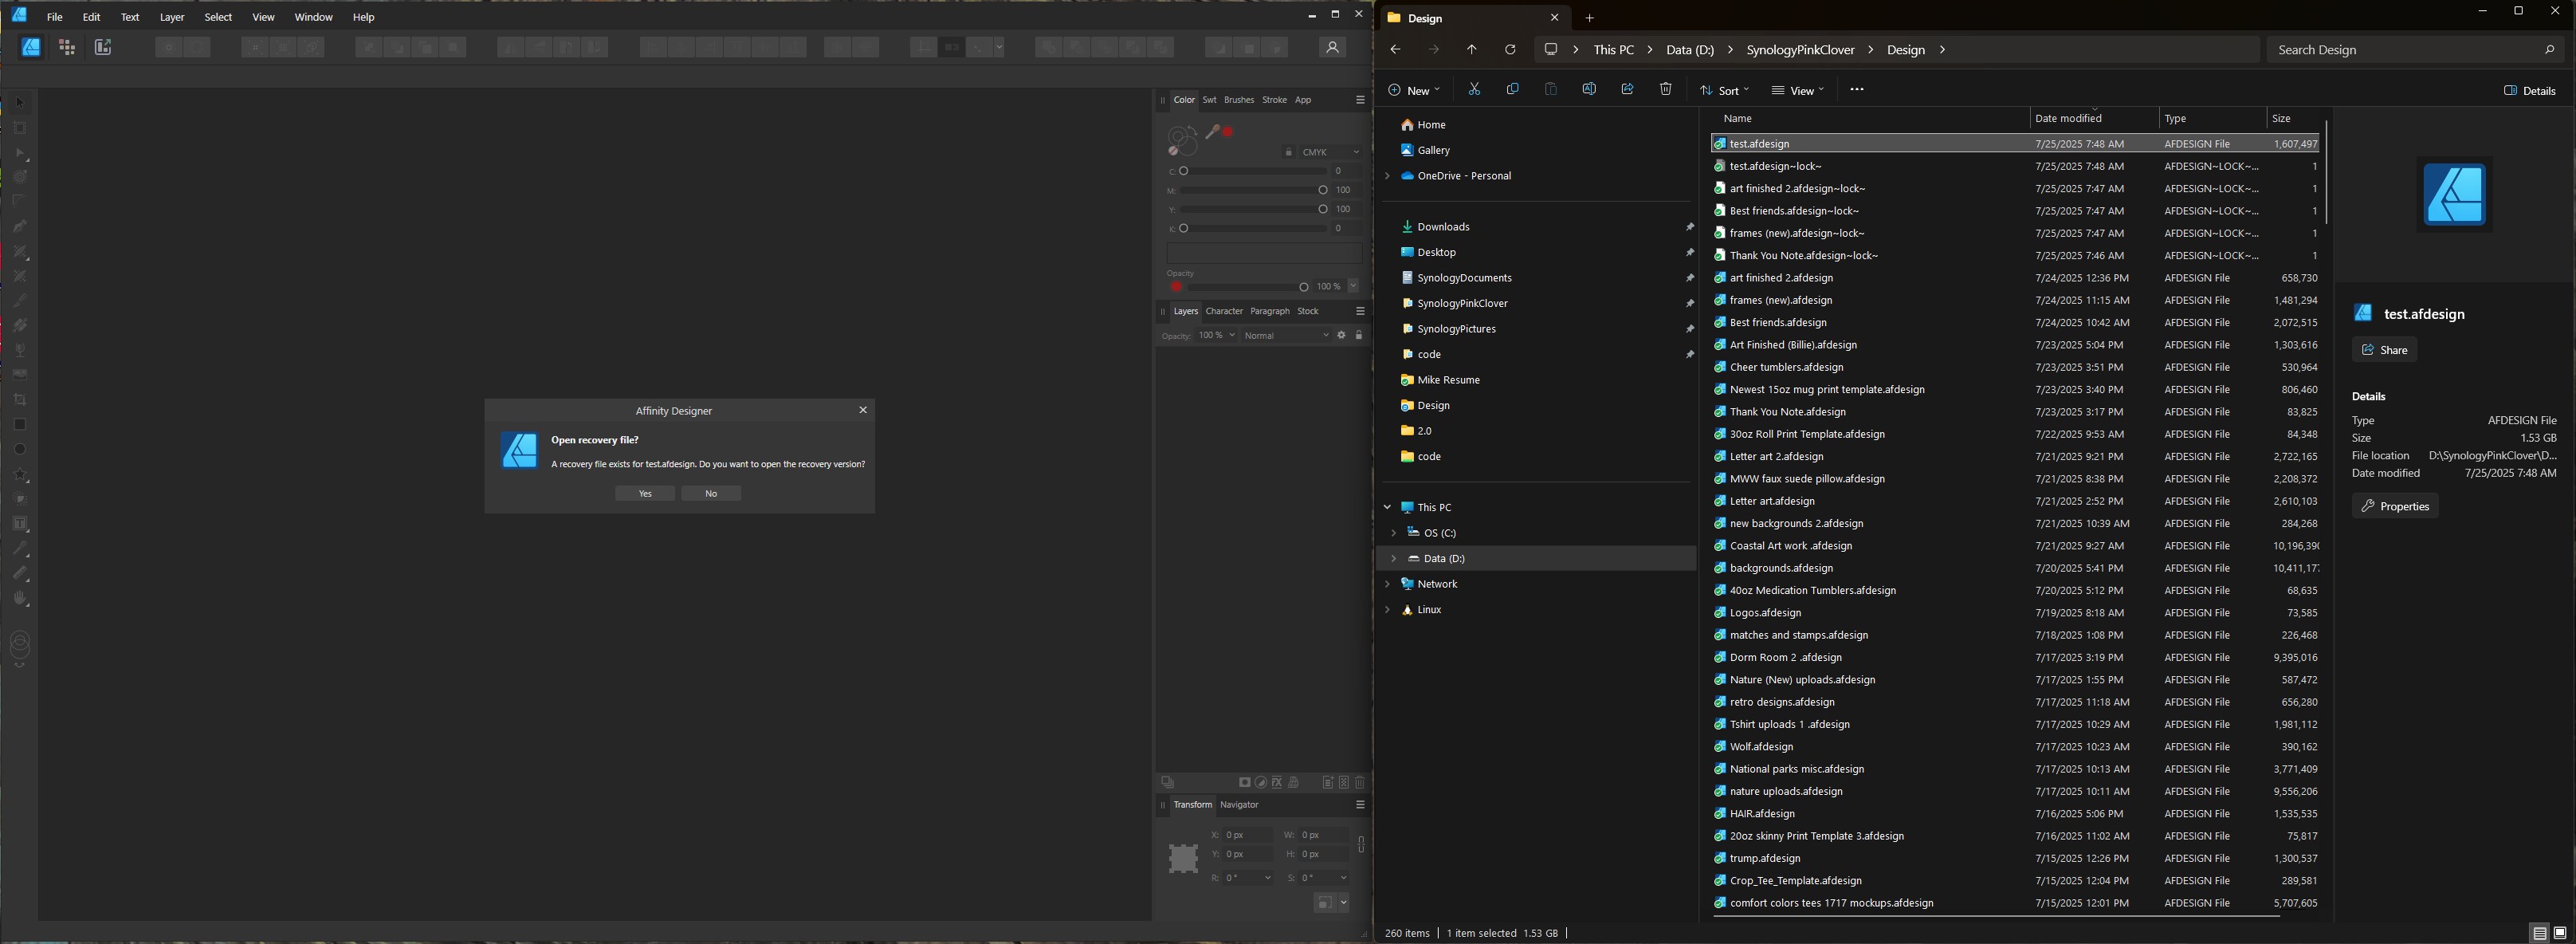This screenshot has width=2576, height=944.
Task: Open the account icon in Affinity toolbar
Action: [1332, 47]
